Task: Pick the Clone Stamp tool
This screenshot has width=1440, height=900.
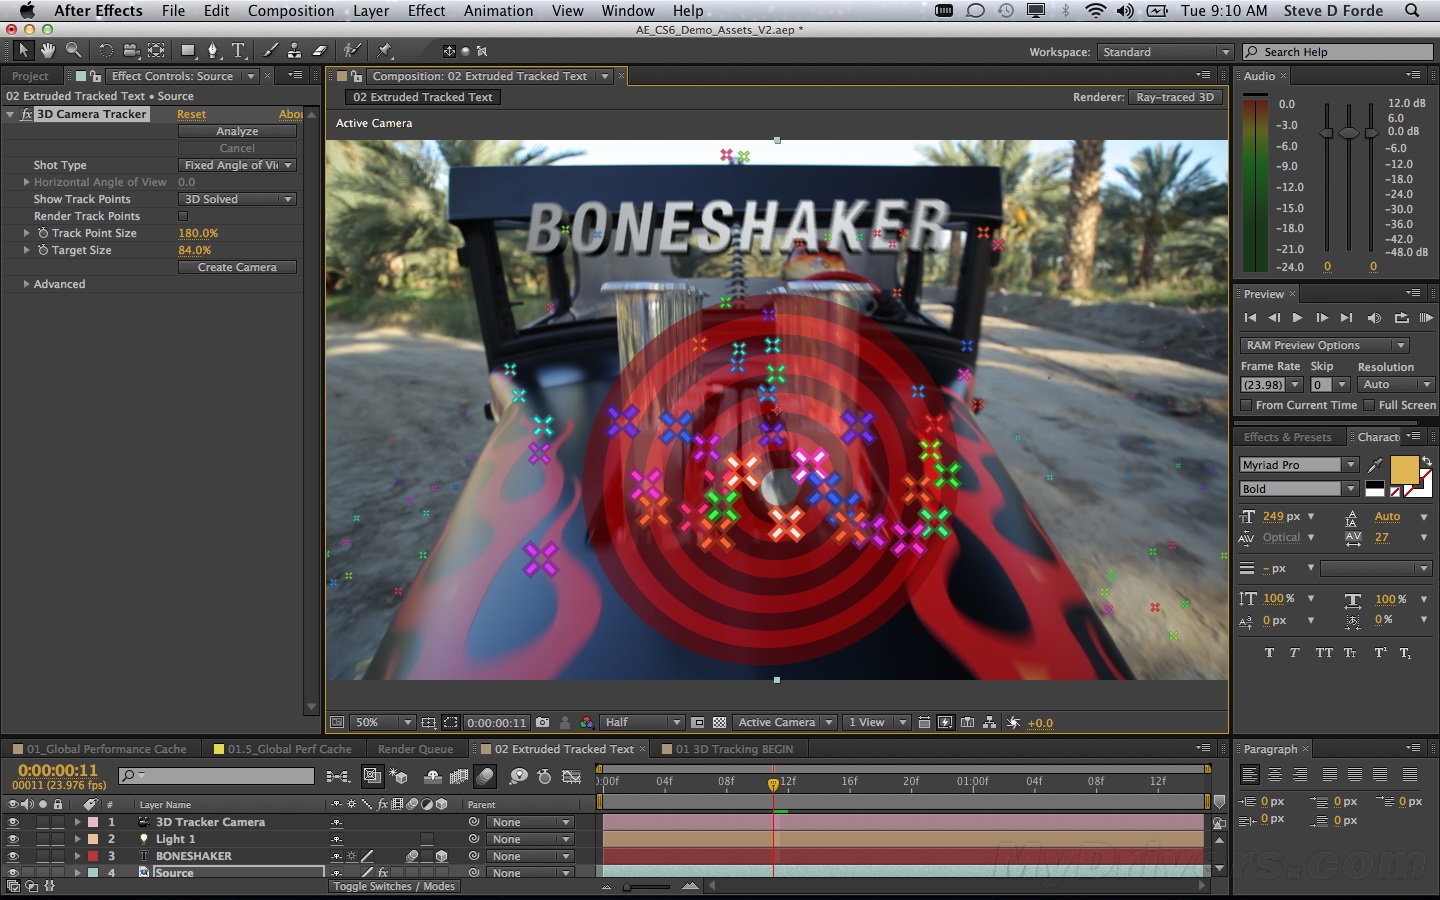Action: coord(294,50)
